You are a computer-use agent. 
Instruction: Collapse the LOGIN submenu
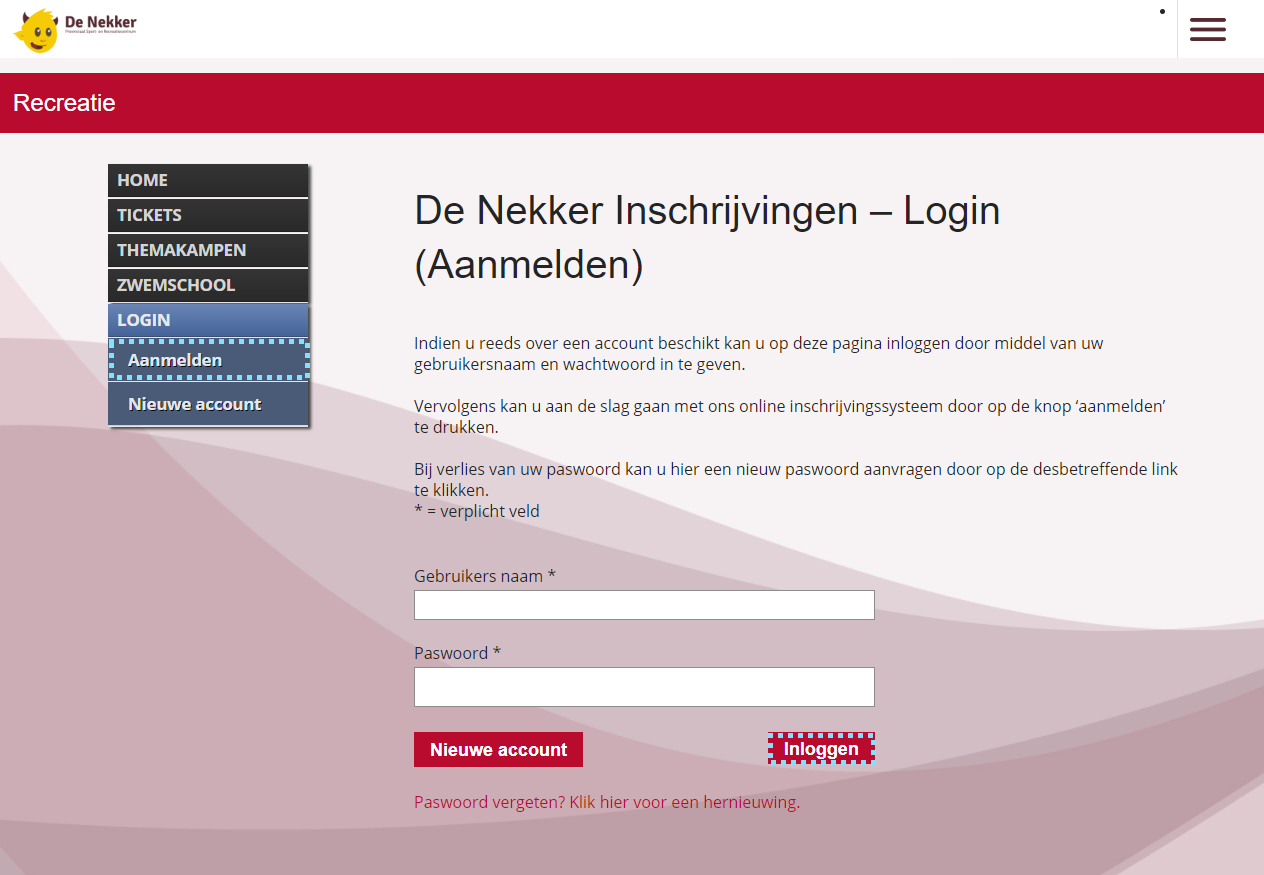[207, 319]
